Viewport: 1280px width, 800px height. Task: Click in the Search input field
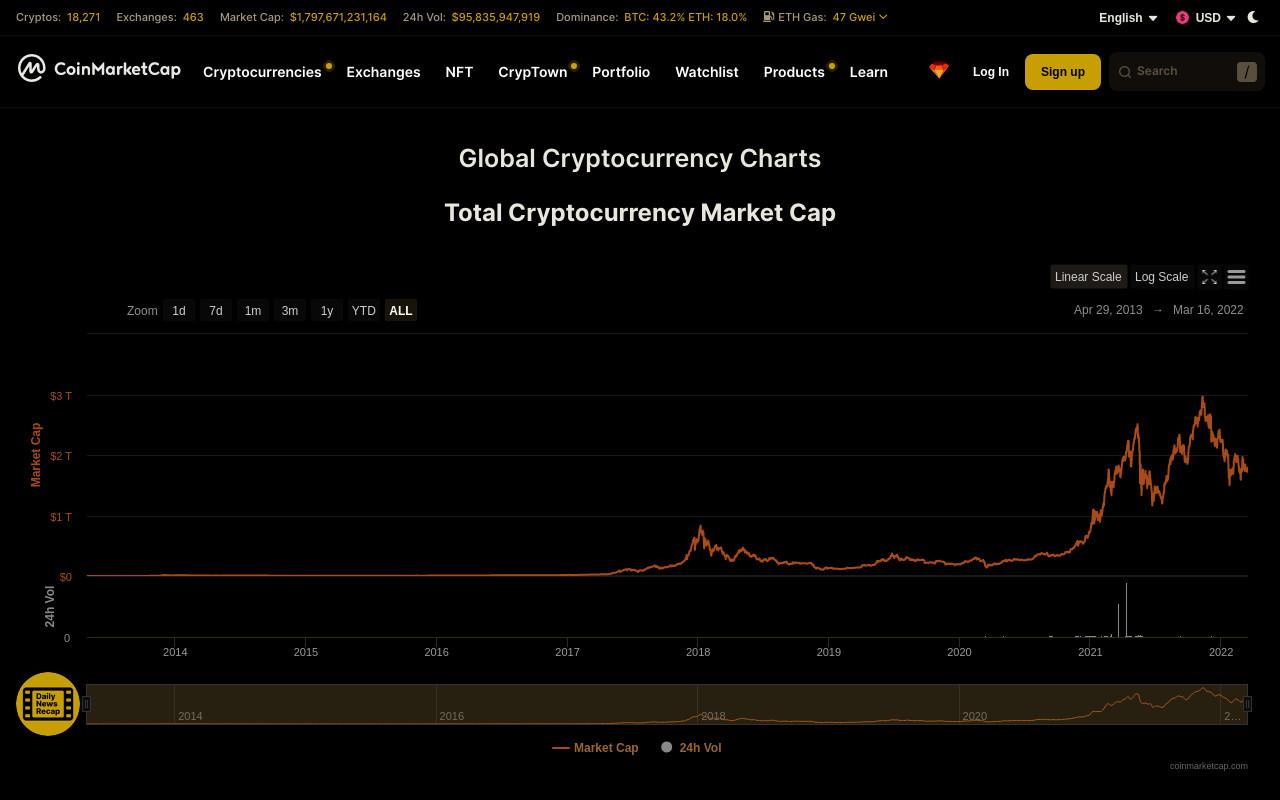(x=1186, y=72)
